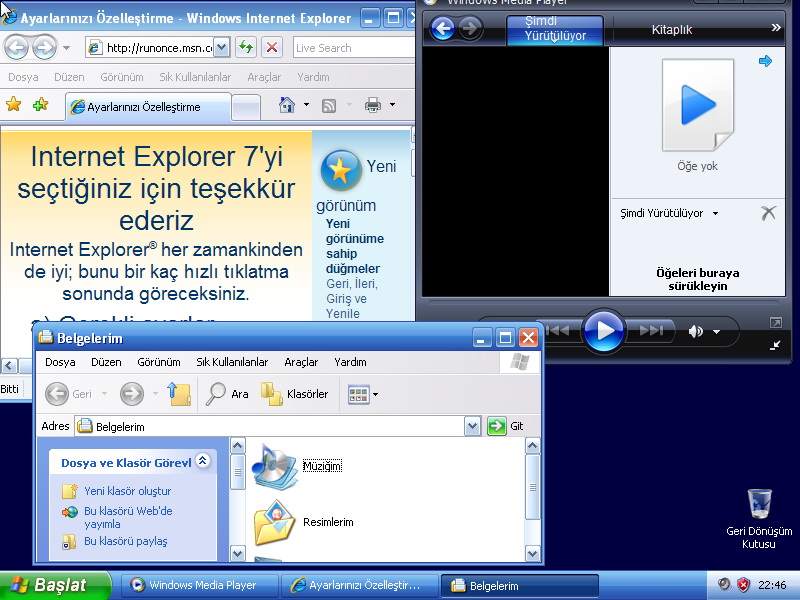Open the Düzen menu in Belgelerim

(x=106, y=362)
